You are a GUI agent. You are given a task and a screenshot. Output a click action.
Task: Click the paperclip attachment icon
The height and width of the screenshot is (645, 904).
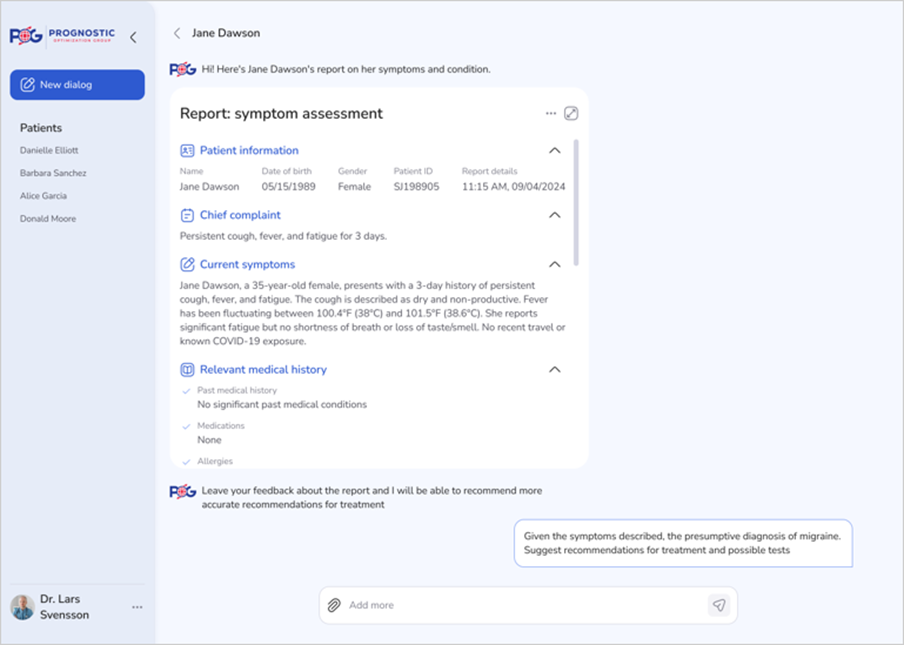click(335, 605)
